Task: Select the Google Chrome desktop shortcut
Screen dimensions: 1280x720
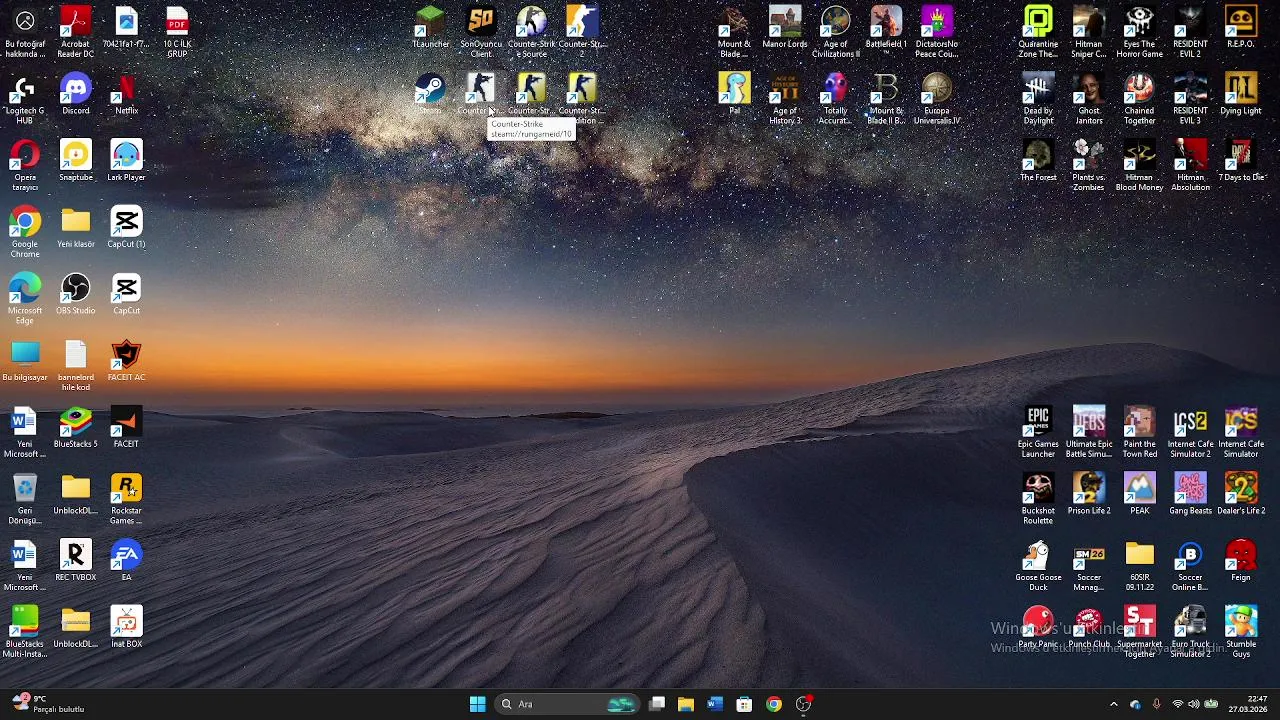Action: [25, 232]
